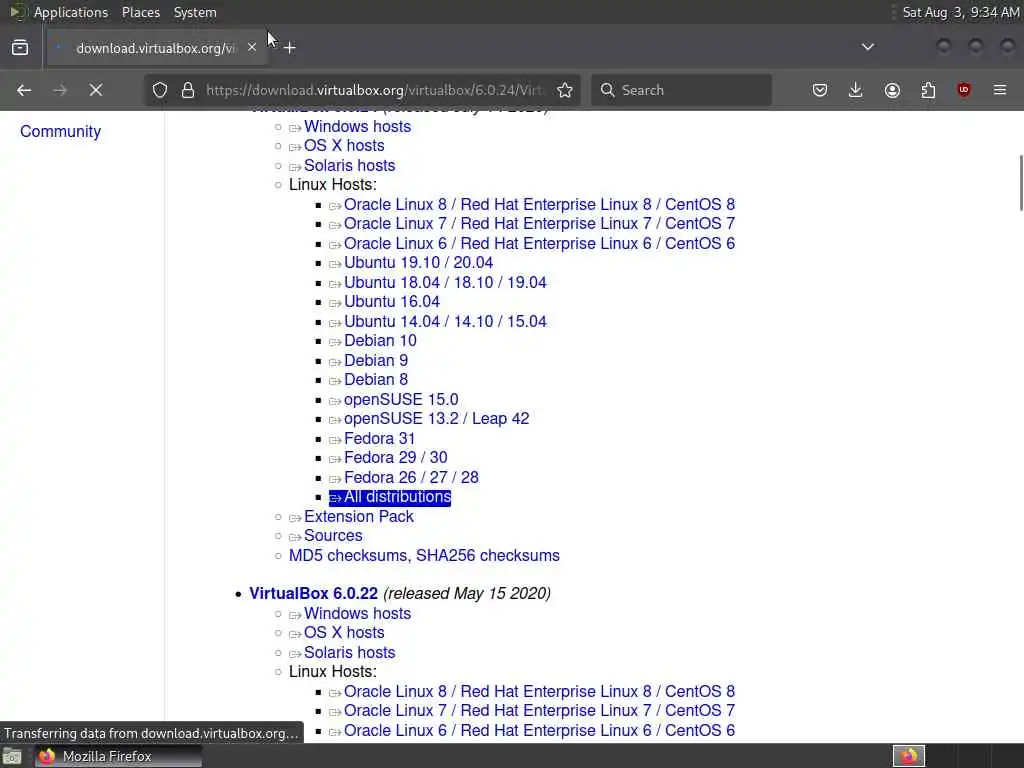The width and height of the screenshot is (1024, 768).
Task: Open the System menu
Action: pos(195,12)
